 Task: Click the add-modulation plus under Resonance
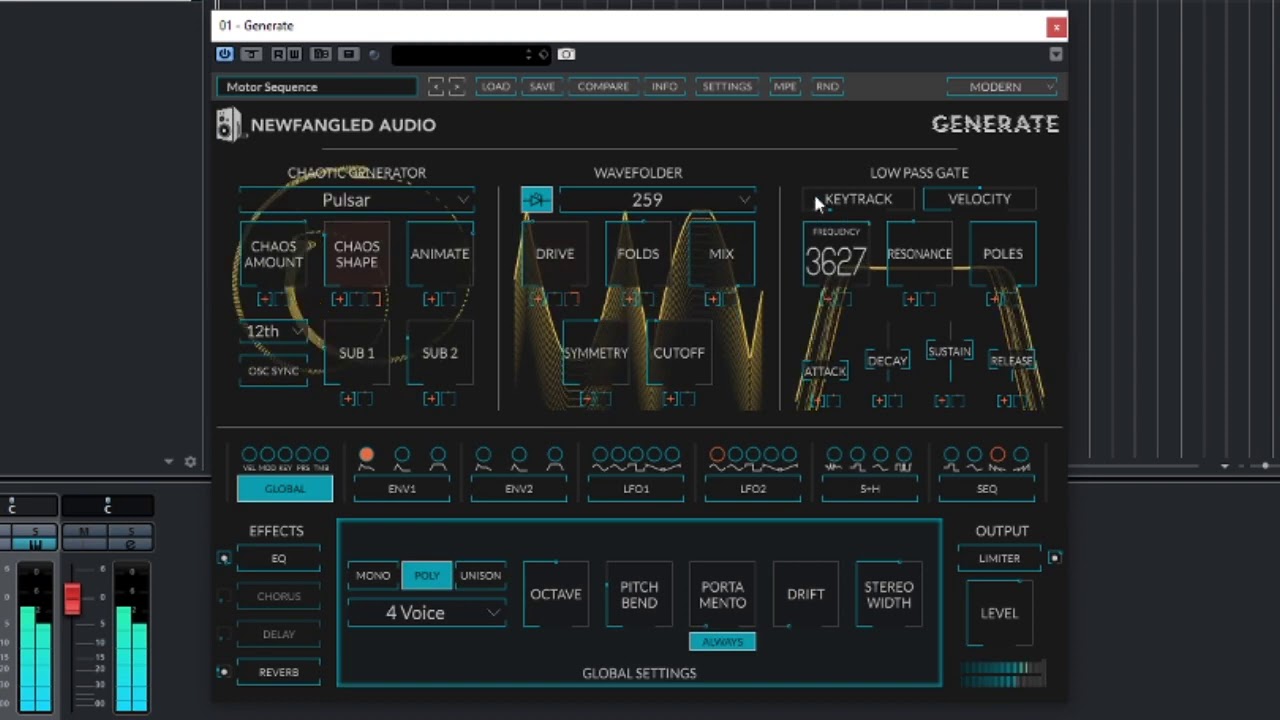click(910, 299)
